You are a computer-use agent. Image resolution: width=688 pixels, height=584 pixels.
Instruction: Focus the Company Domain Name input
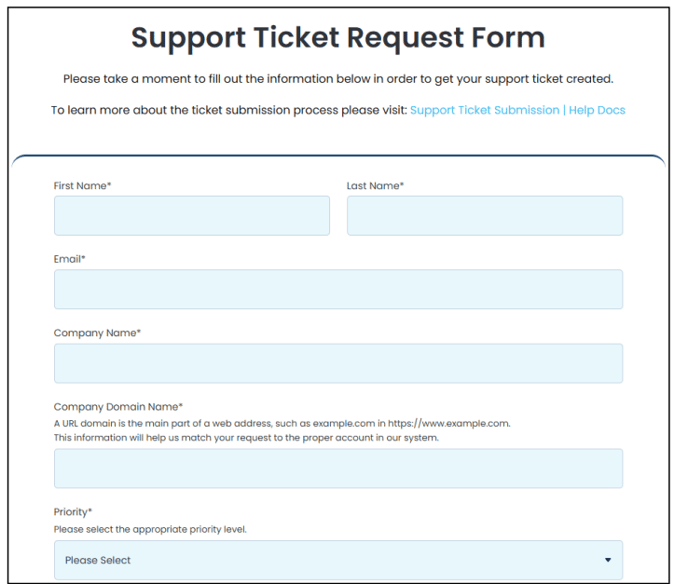coord(338,468)
